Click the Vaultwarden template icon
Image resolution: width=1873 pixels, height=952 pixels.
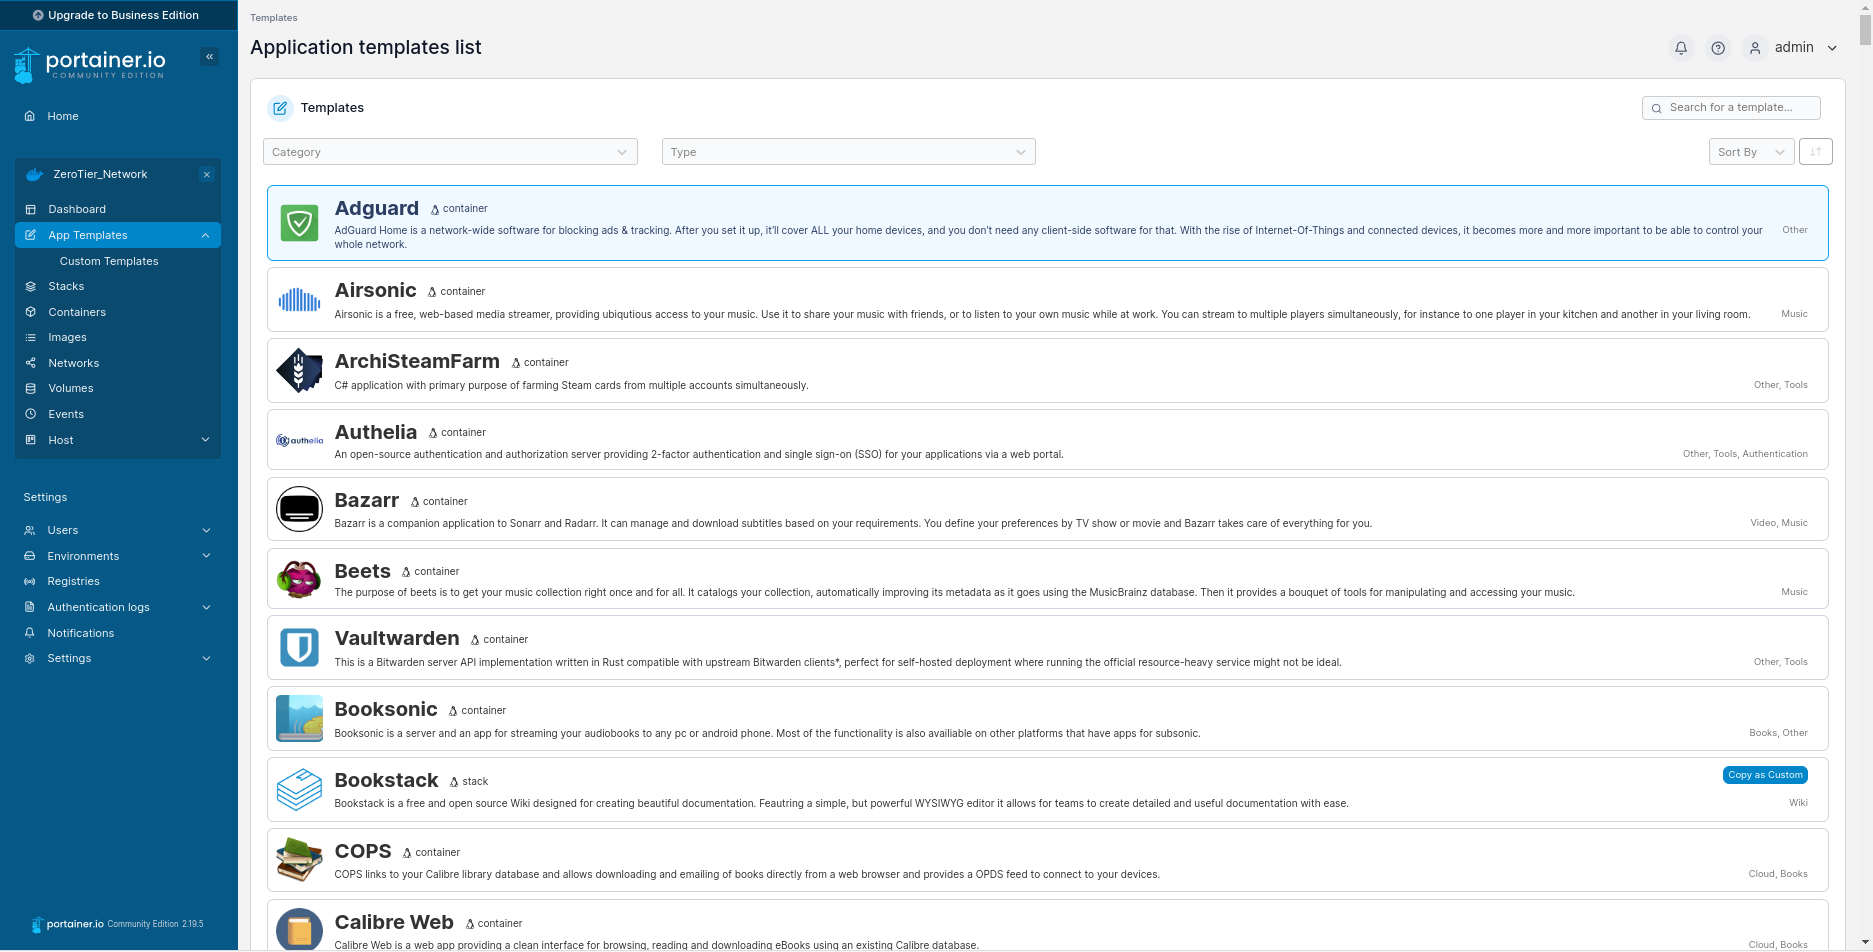pos(299,648)
